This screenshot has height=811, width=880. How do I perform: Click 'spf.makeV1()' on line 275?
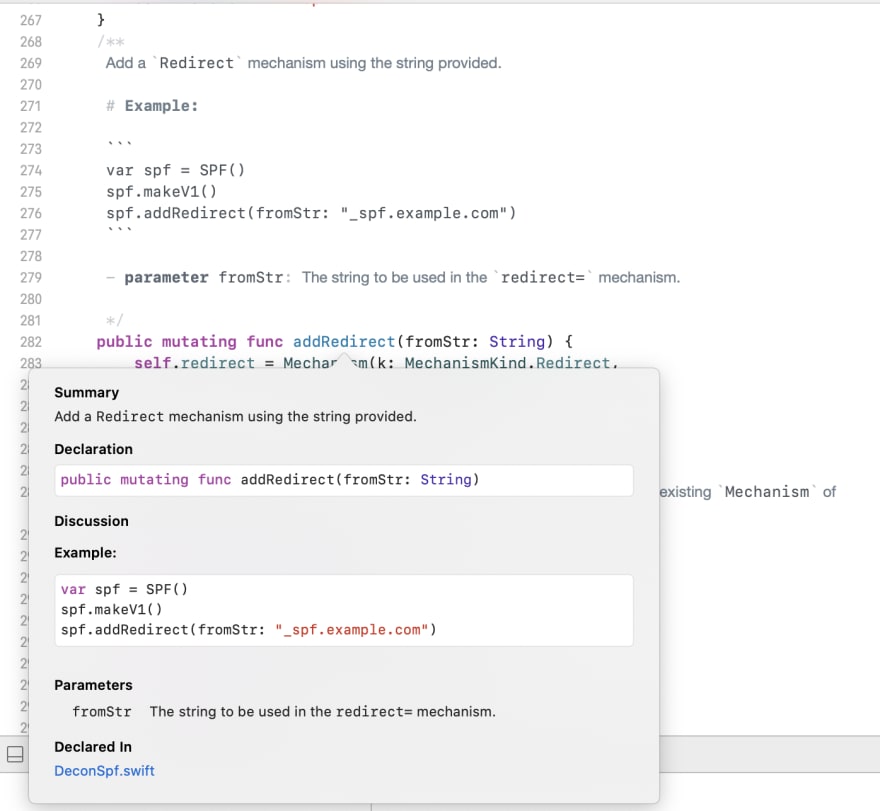[x=162, y=191]
